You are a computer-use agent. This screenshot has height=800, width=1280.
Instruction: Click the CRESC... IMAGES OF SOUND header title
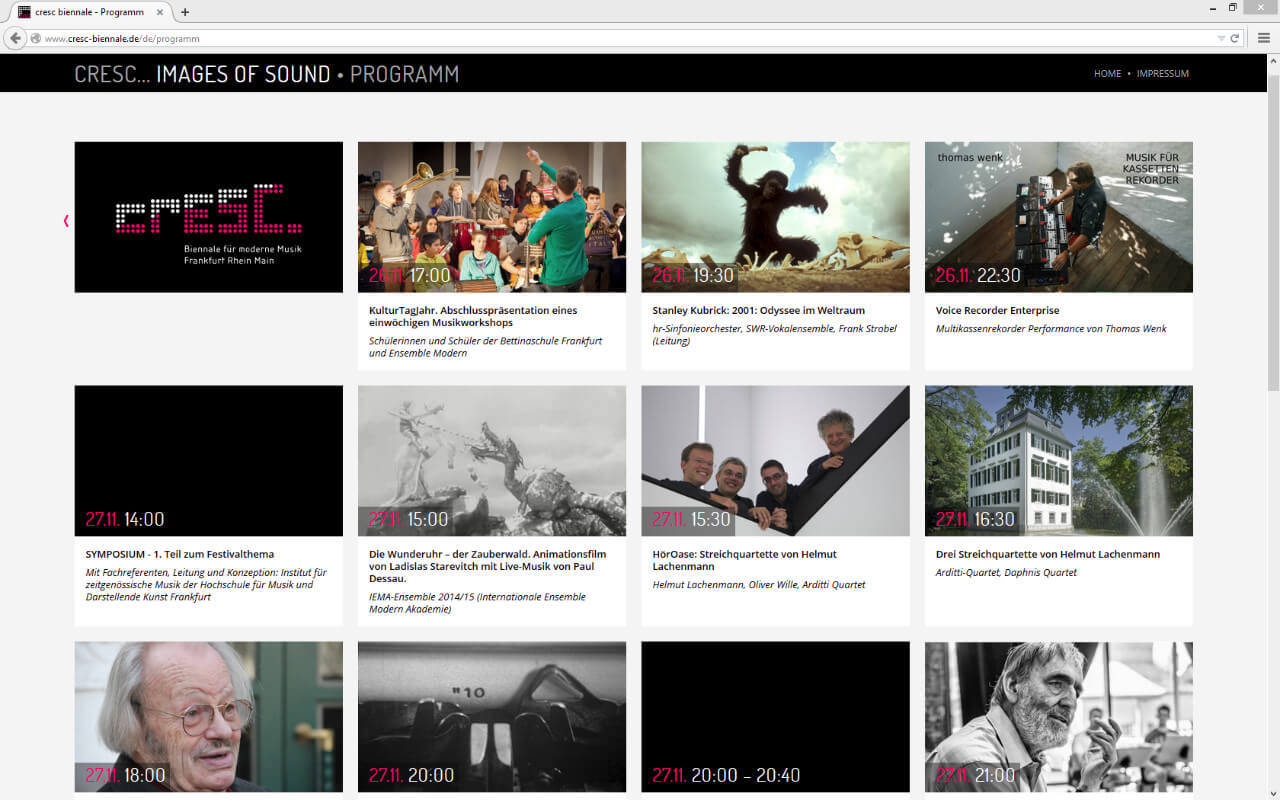click(x=203, y=74)
